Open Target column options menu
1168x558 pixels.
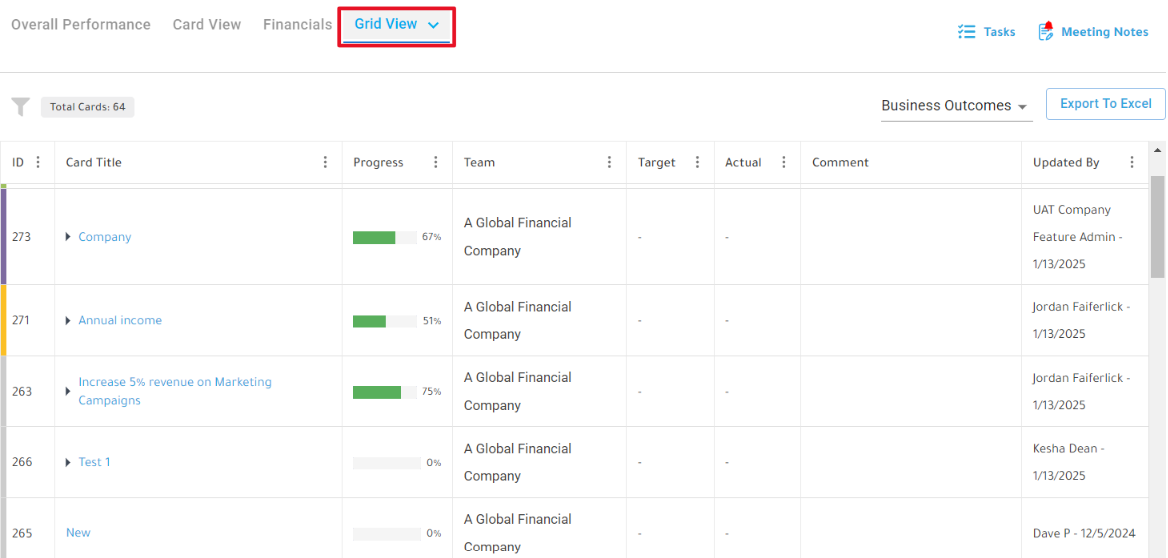697,162
